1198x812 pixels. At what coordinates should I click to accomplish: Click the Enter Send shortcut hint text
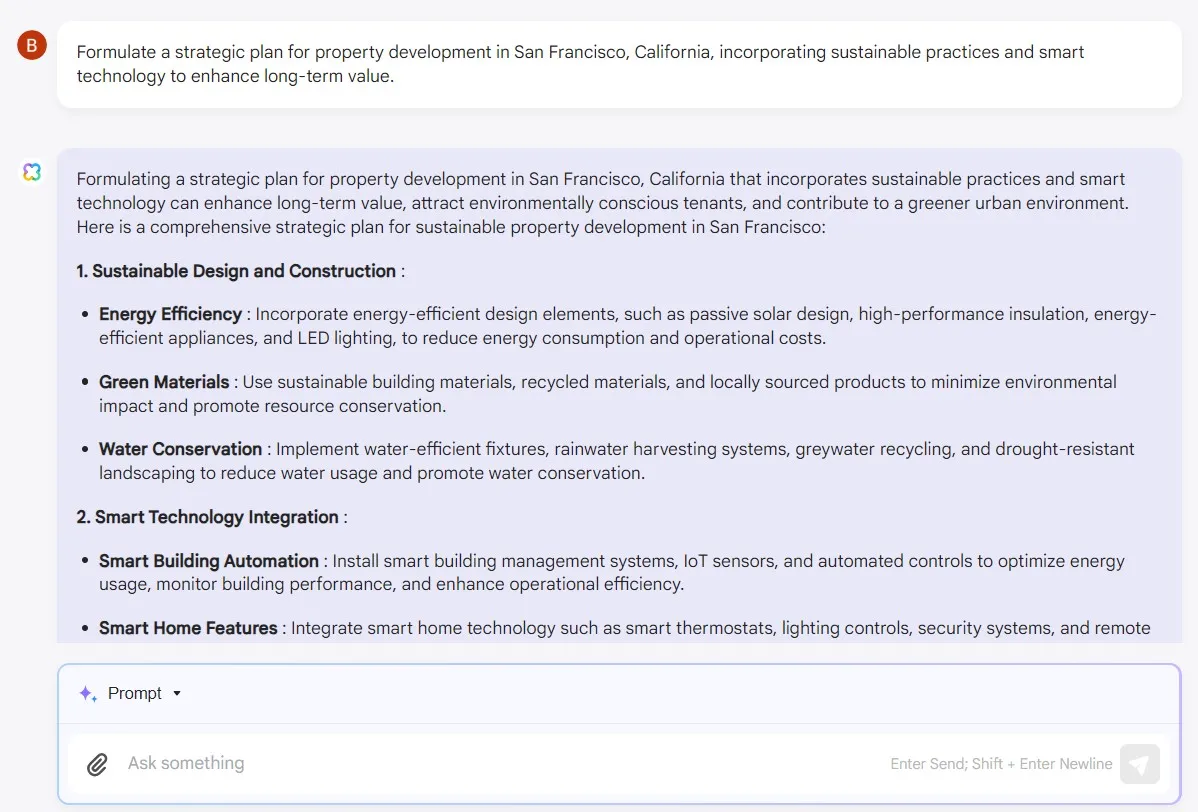[1001, 764]
